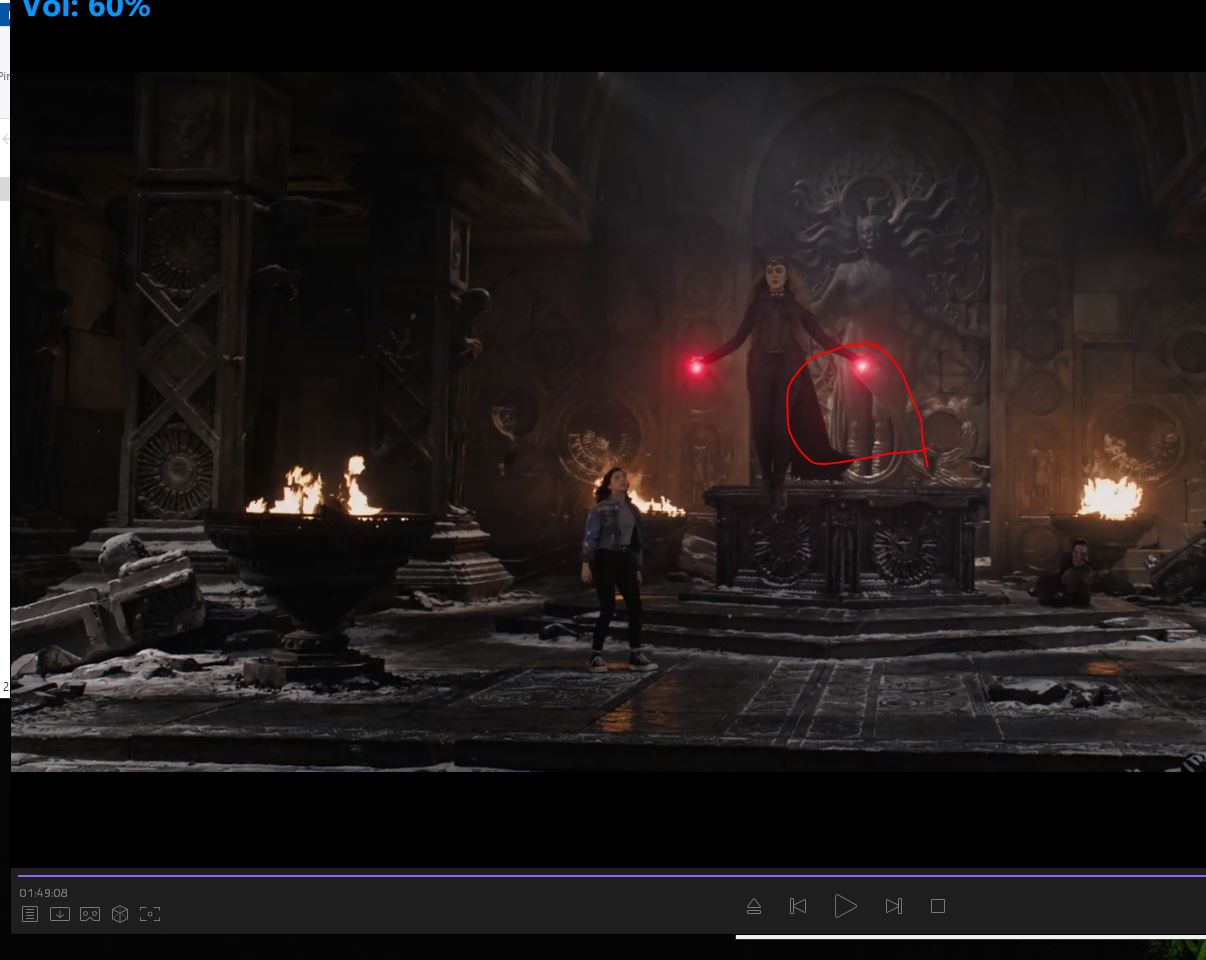Open the playlist panel icon
Screen dimensions: 1206x960
[x=30, y=914]
